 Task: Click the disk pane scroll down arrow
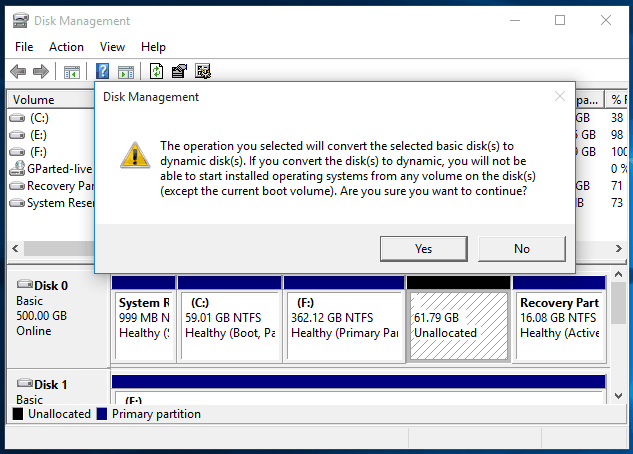618,396
